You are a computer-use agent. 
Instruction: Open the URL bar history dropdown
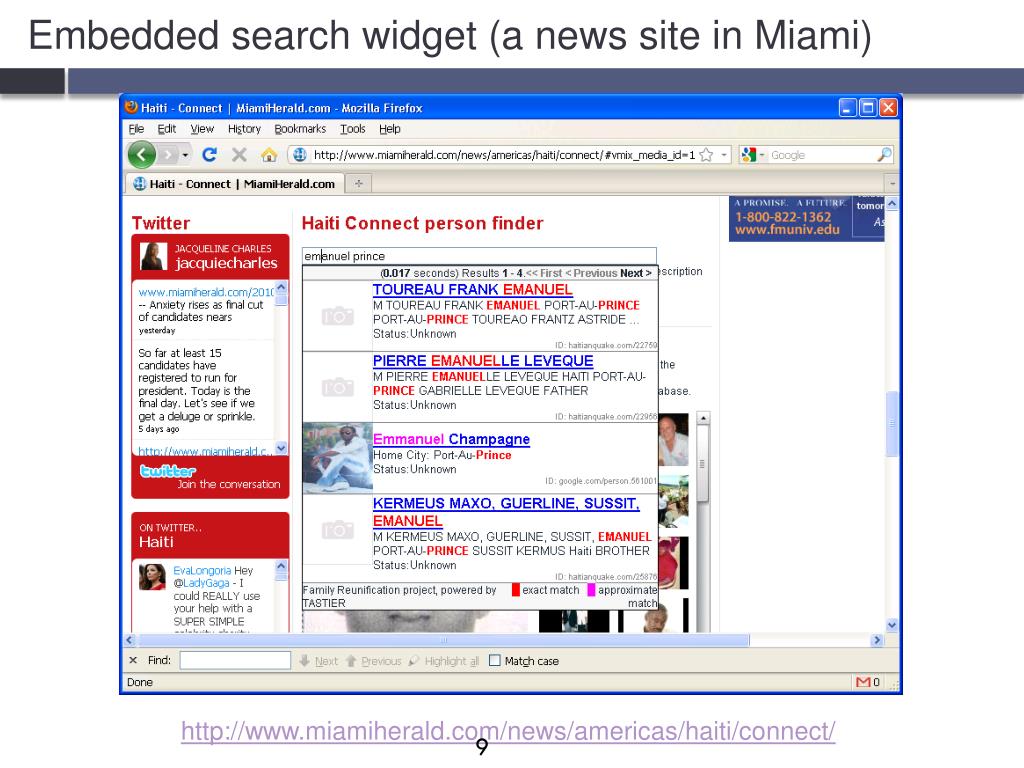(x=724, y=155)
